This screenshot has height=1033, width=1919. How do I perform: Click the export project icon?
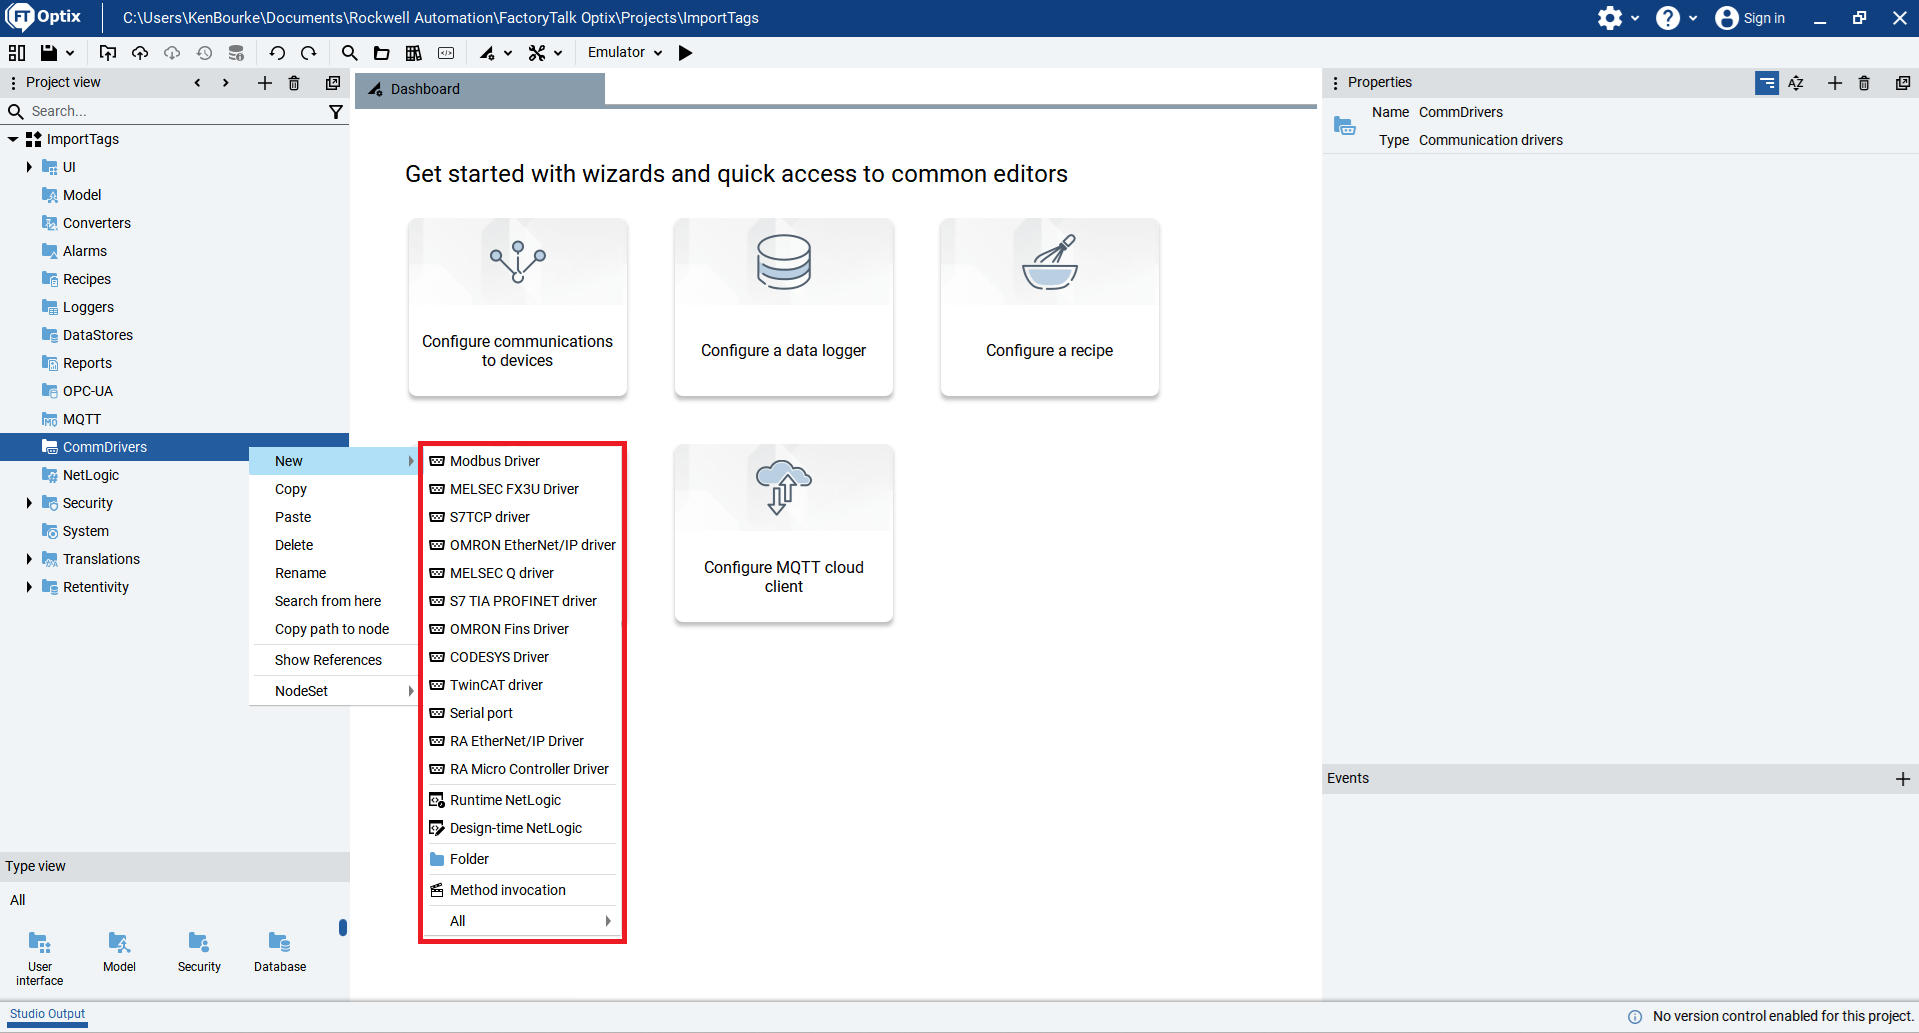tap(108, 53)
